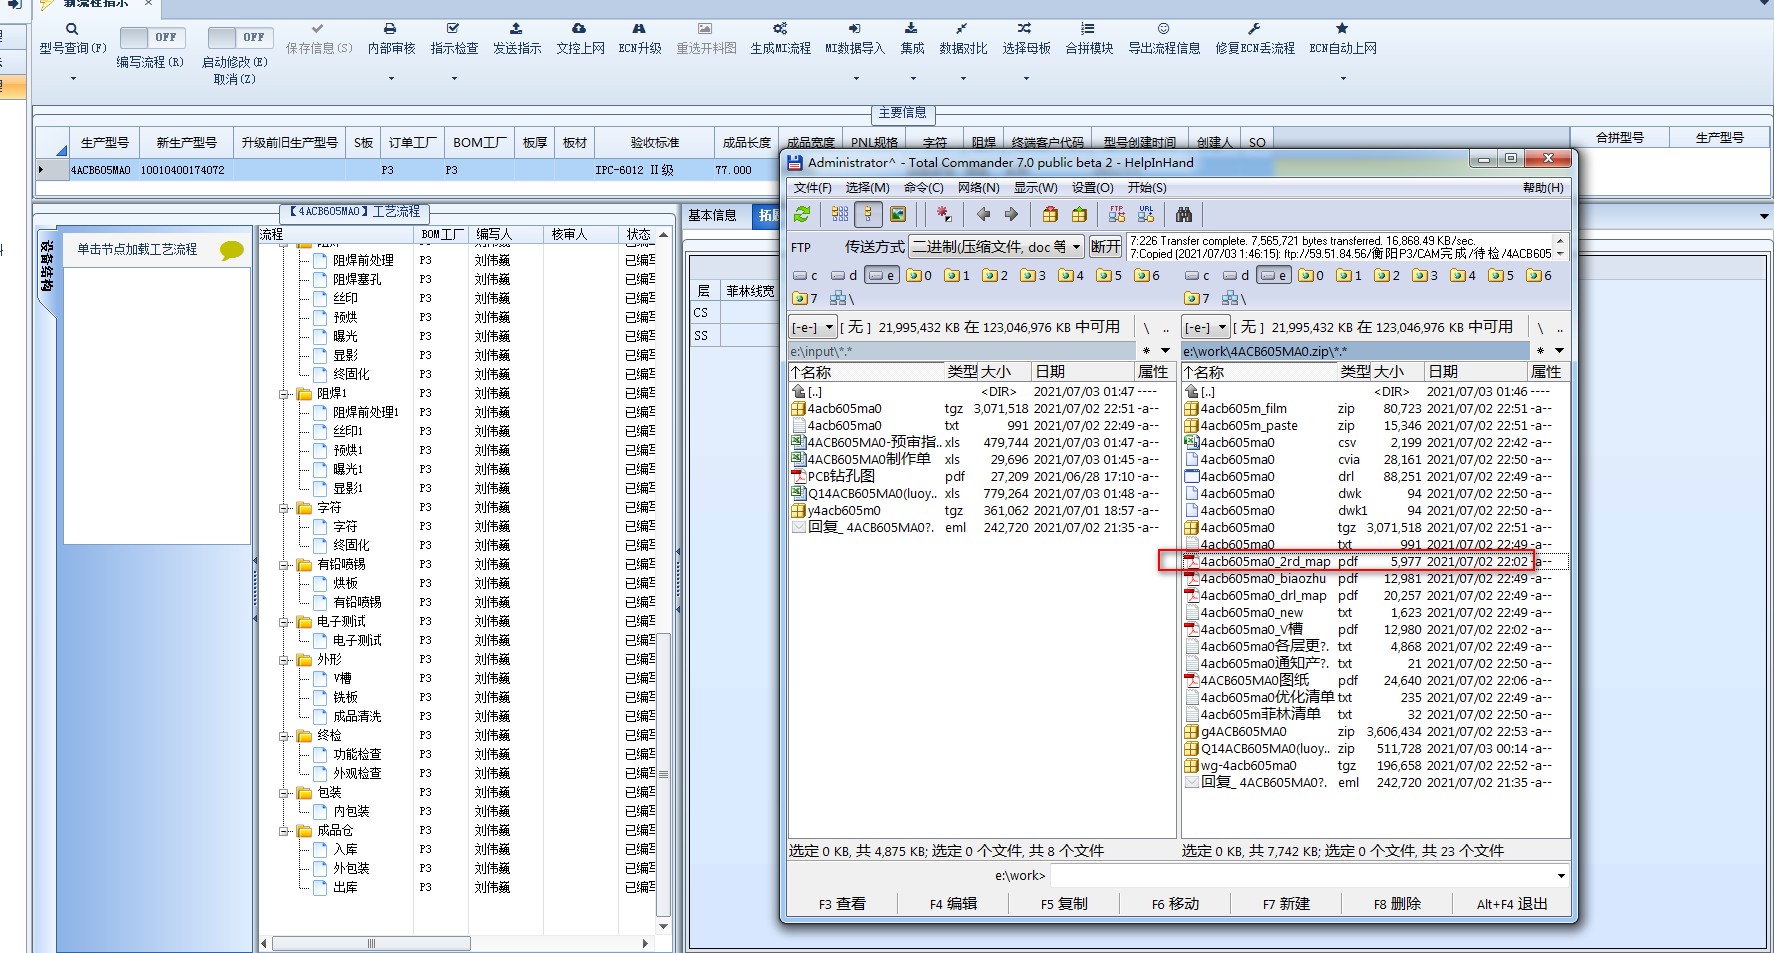
Task: Click the F5 复制 copy button
Action: click(x=1064, y=904)
